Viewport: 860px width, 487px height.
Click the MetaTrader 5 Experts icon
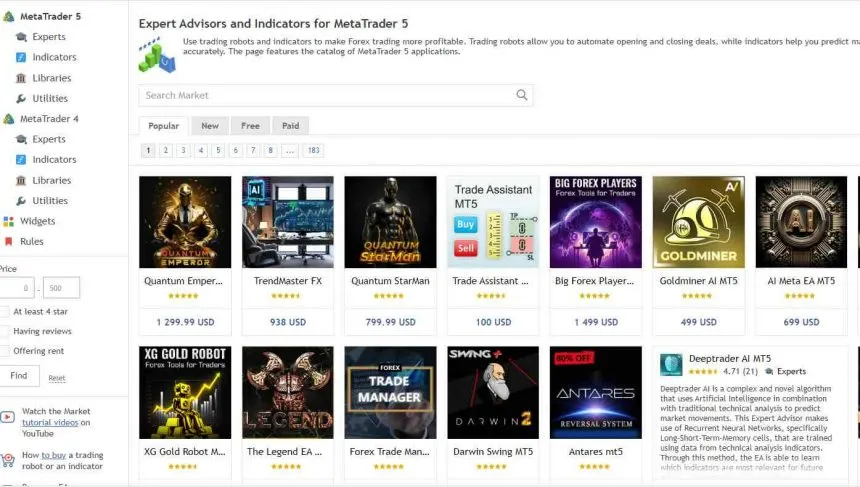click(21, 37)
